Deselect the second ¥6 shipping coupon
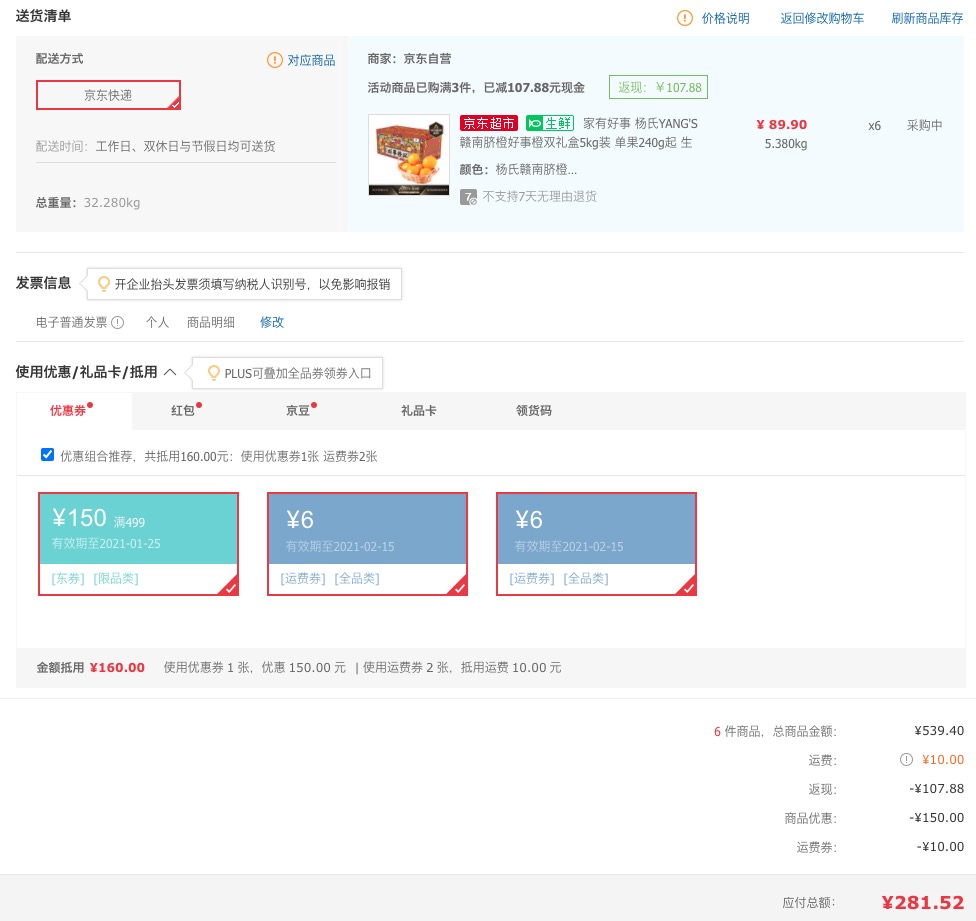Screen dimensions: 976x921 pos(596,544)
